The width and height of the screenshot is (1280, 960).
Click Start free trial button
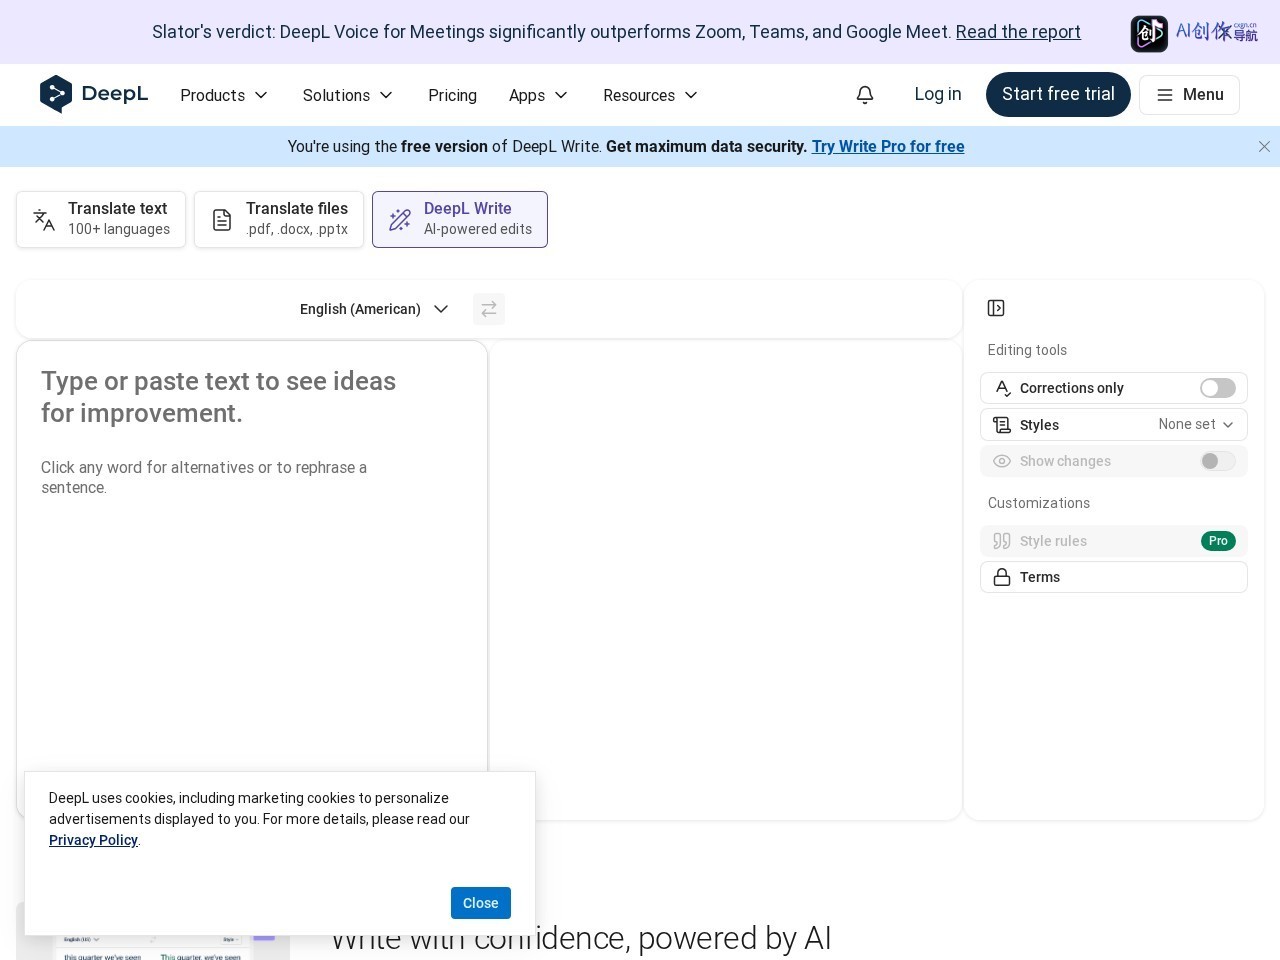1058,94
